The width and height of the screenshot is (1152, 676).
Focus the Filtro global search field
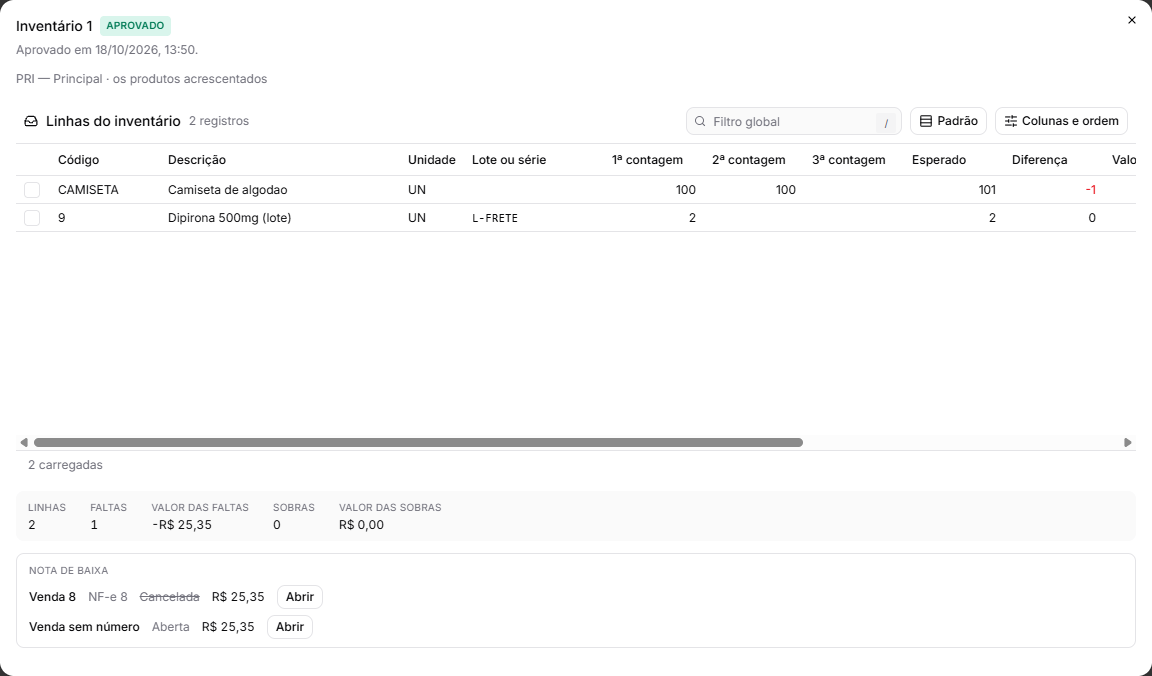coord(793,121)
